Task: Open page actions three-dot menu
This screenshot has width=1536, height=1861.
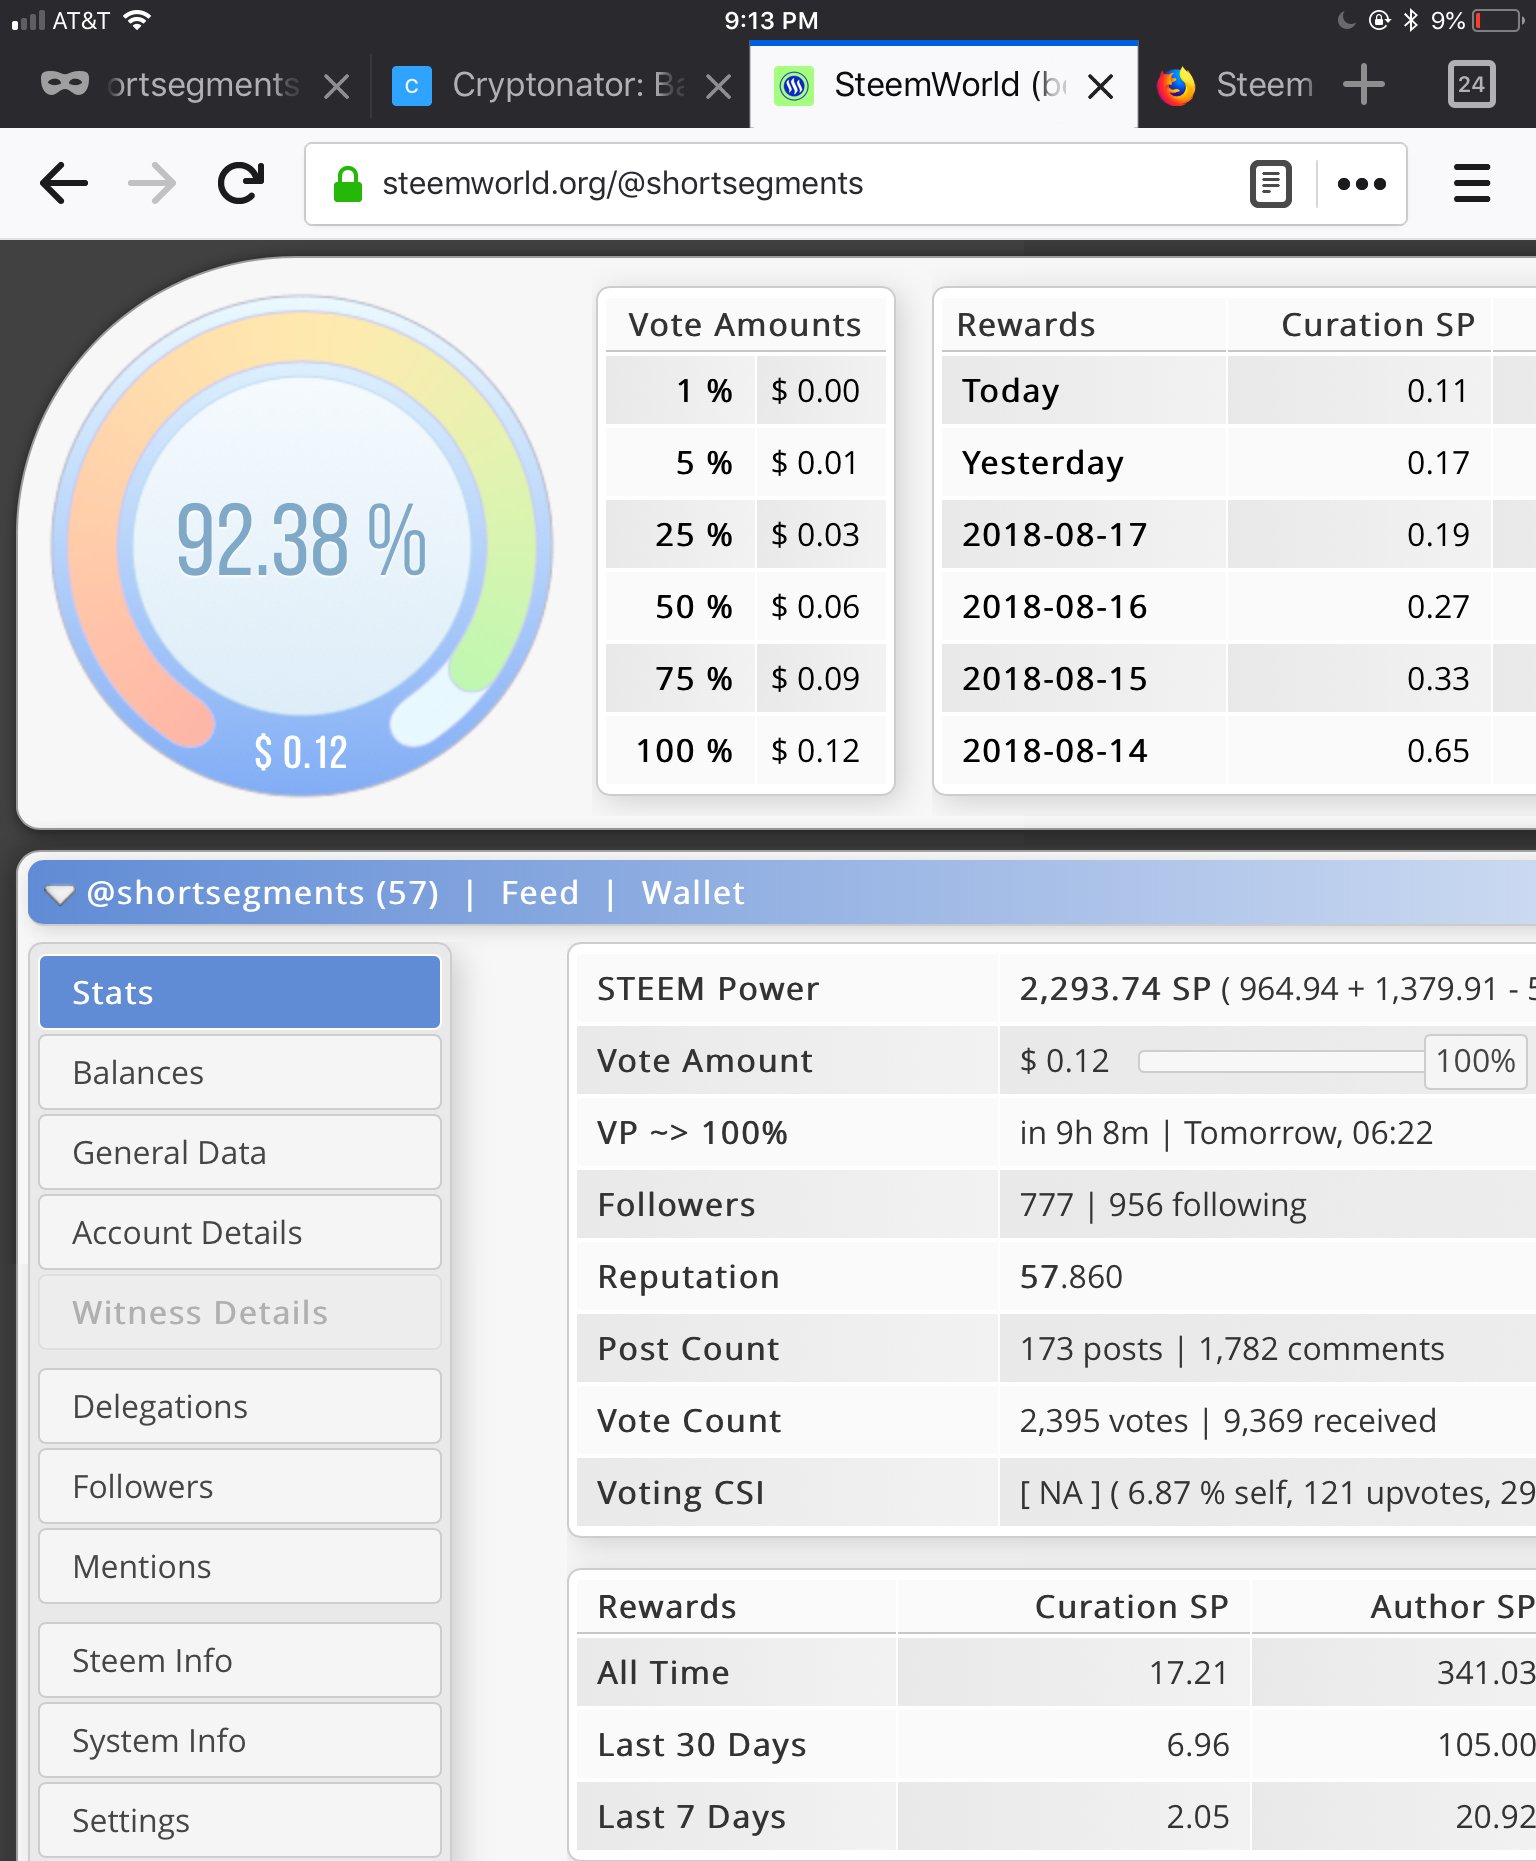Action: pos(1362,184)
